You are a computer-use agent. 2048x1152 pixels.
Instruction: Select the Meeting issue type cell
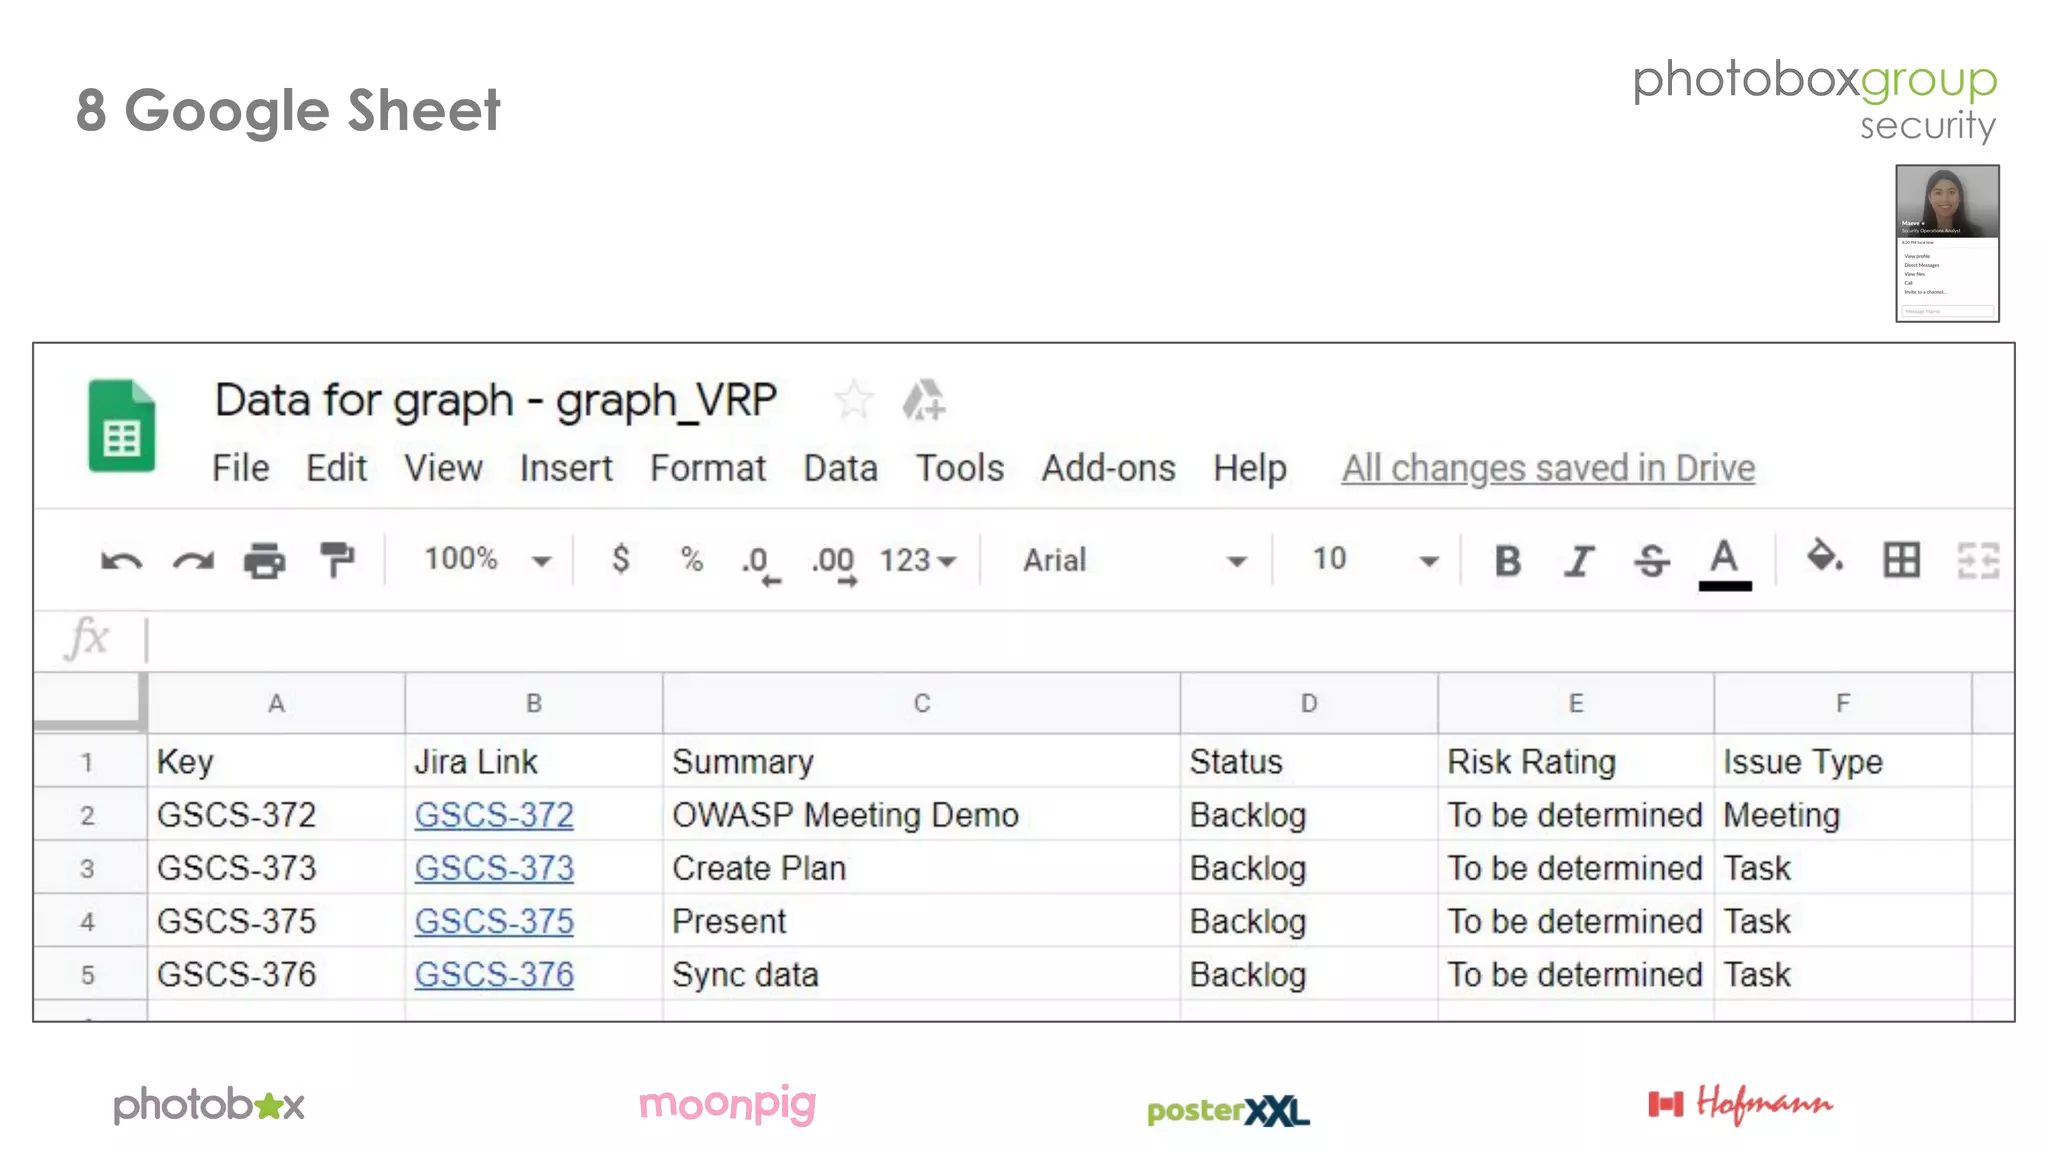coord(1843,815)
